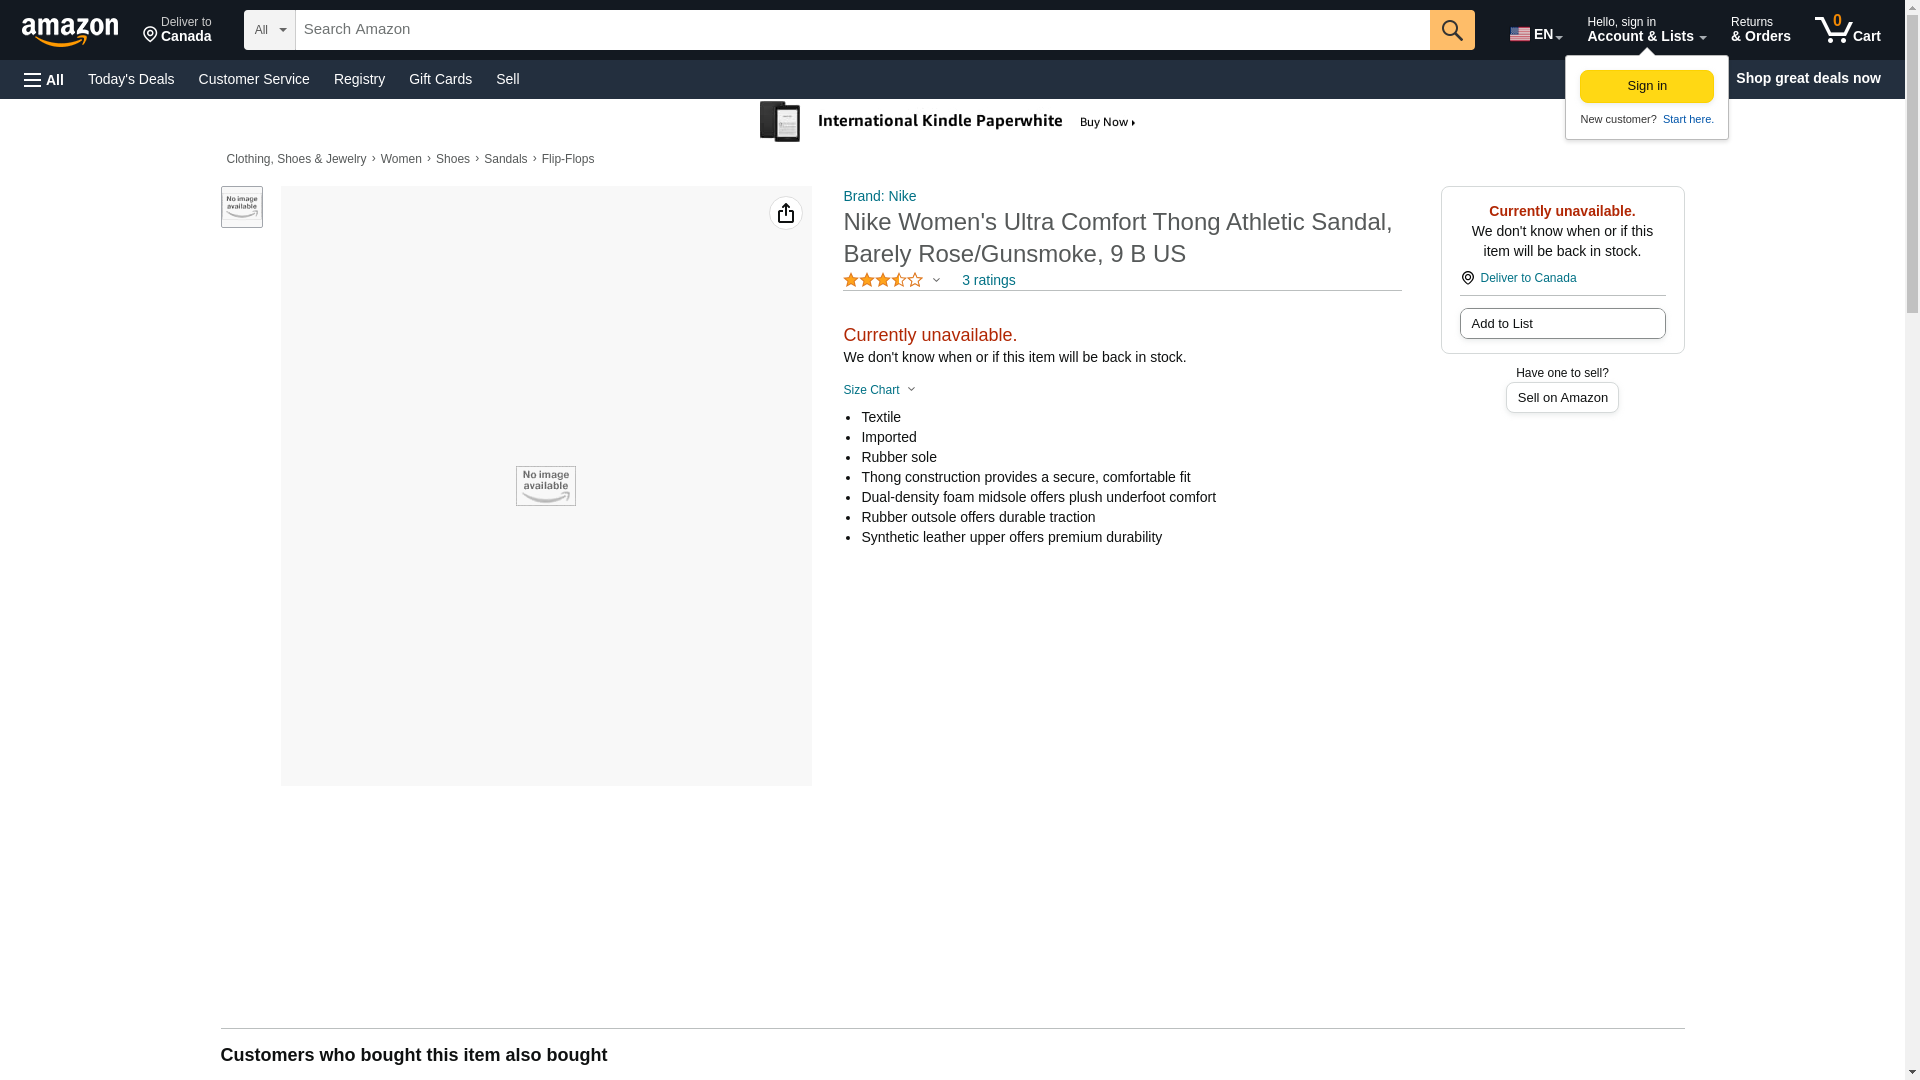Open the shopping cart icon
Image resolution: width=1920 pixels, height=1080 pixels.
tap(1846, 30)
